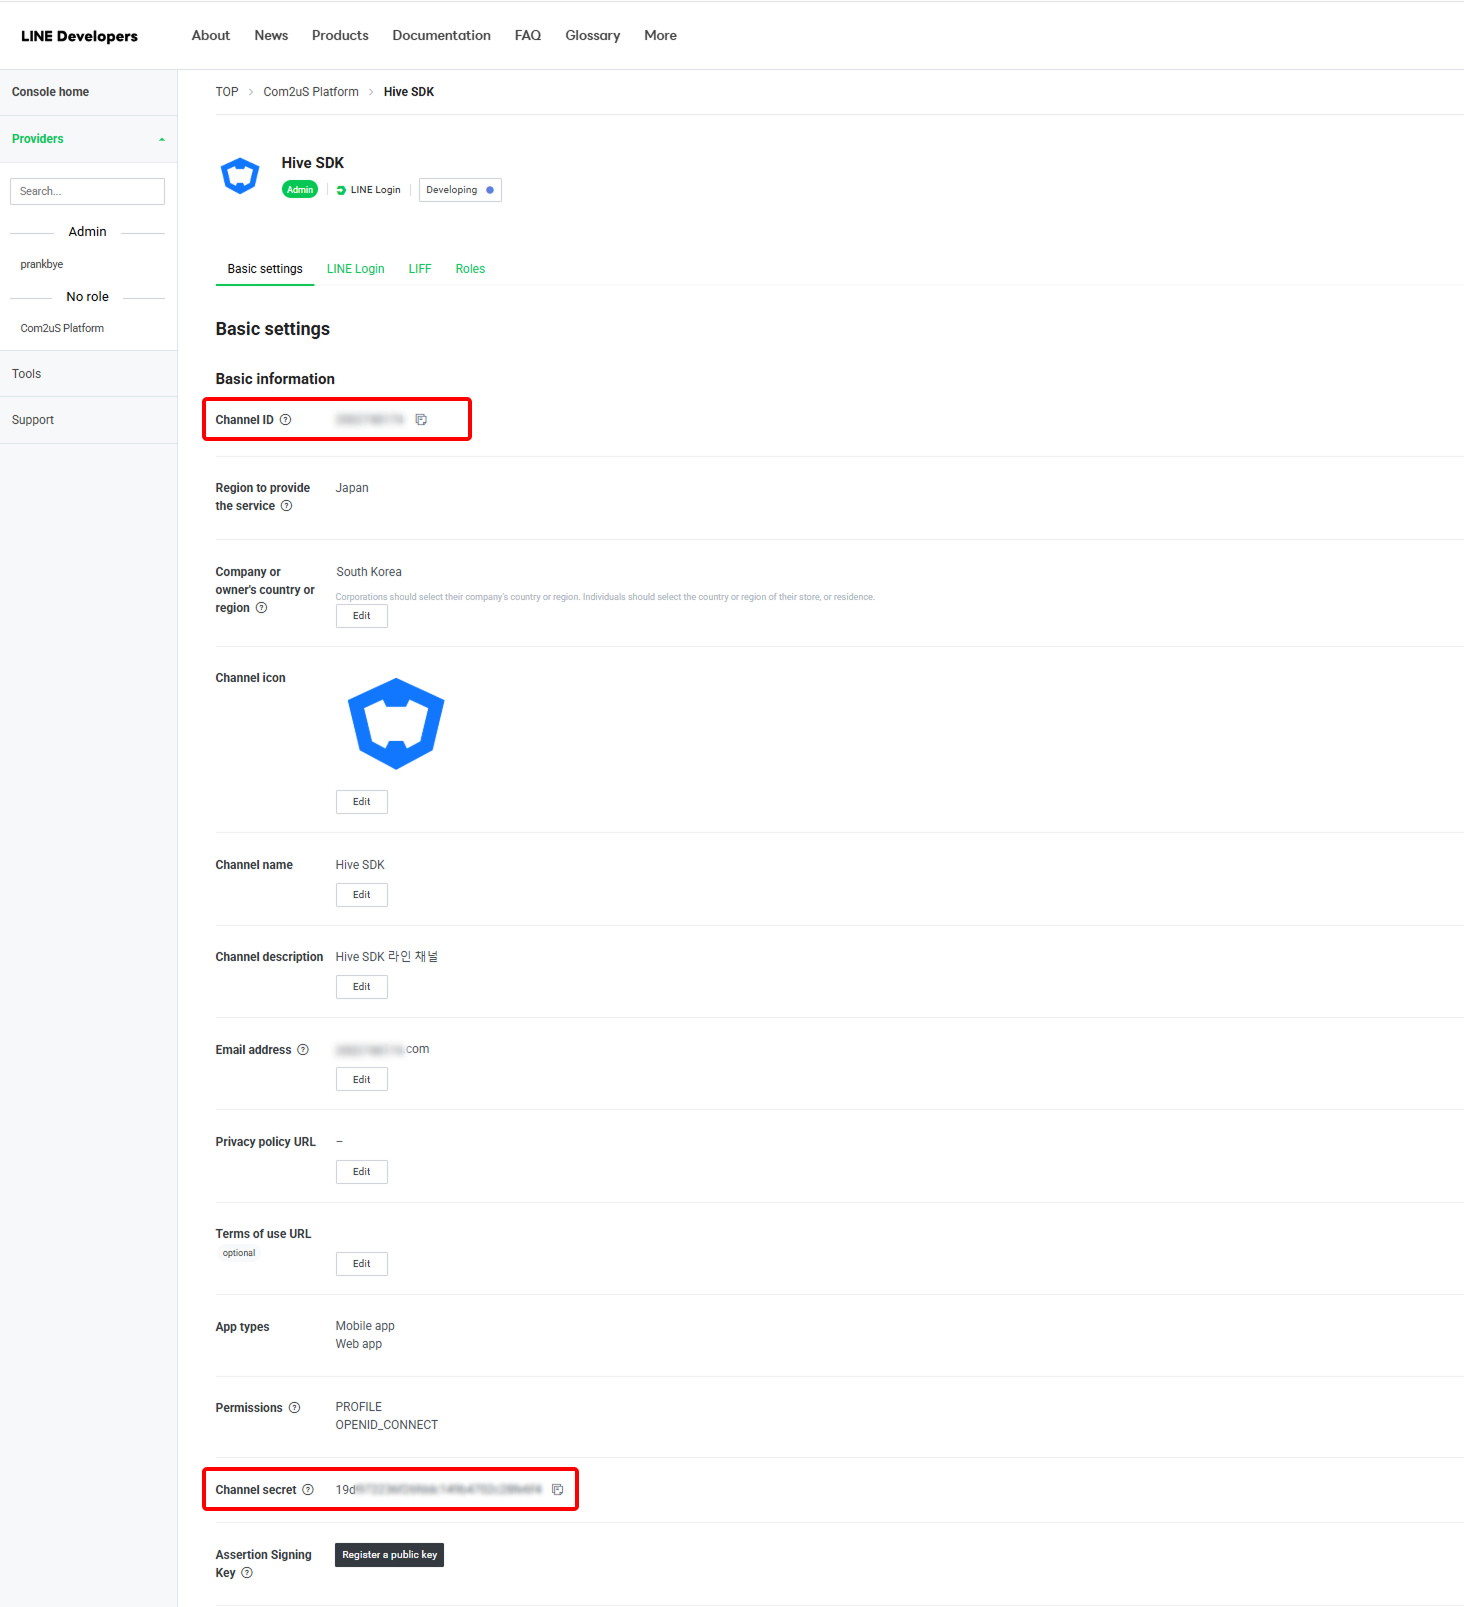The height and width of the screenshot is (1607, 1464).
Task: Click help icon for Region to provide the service
Action: [x=287, y=506]
